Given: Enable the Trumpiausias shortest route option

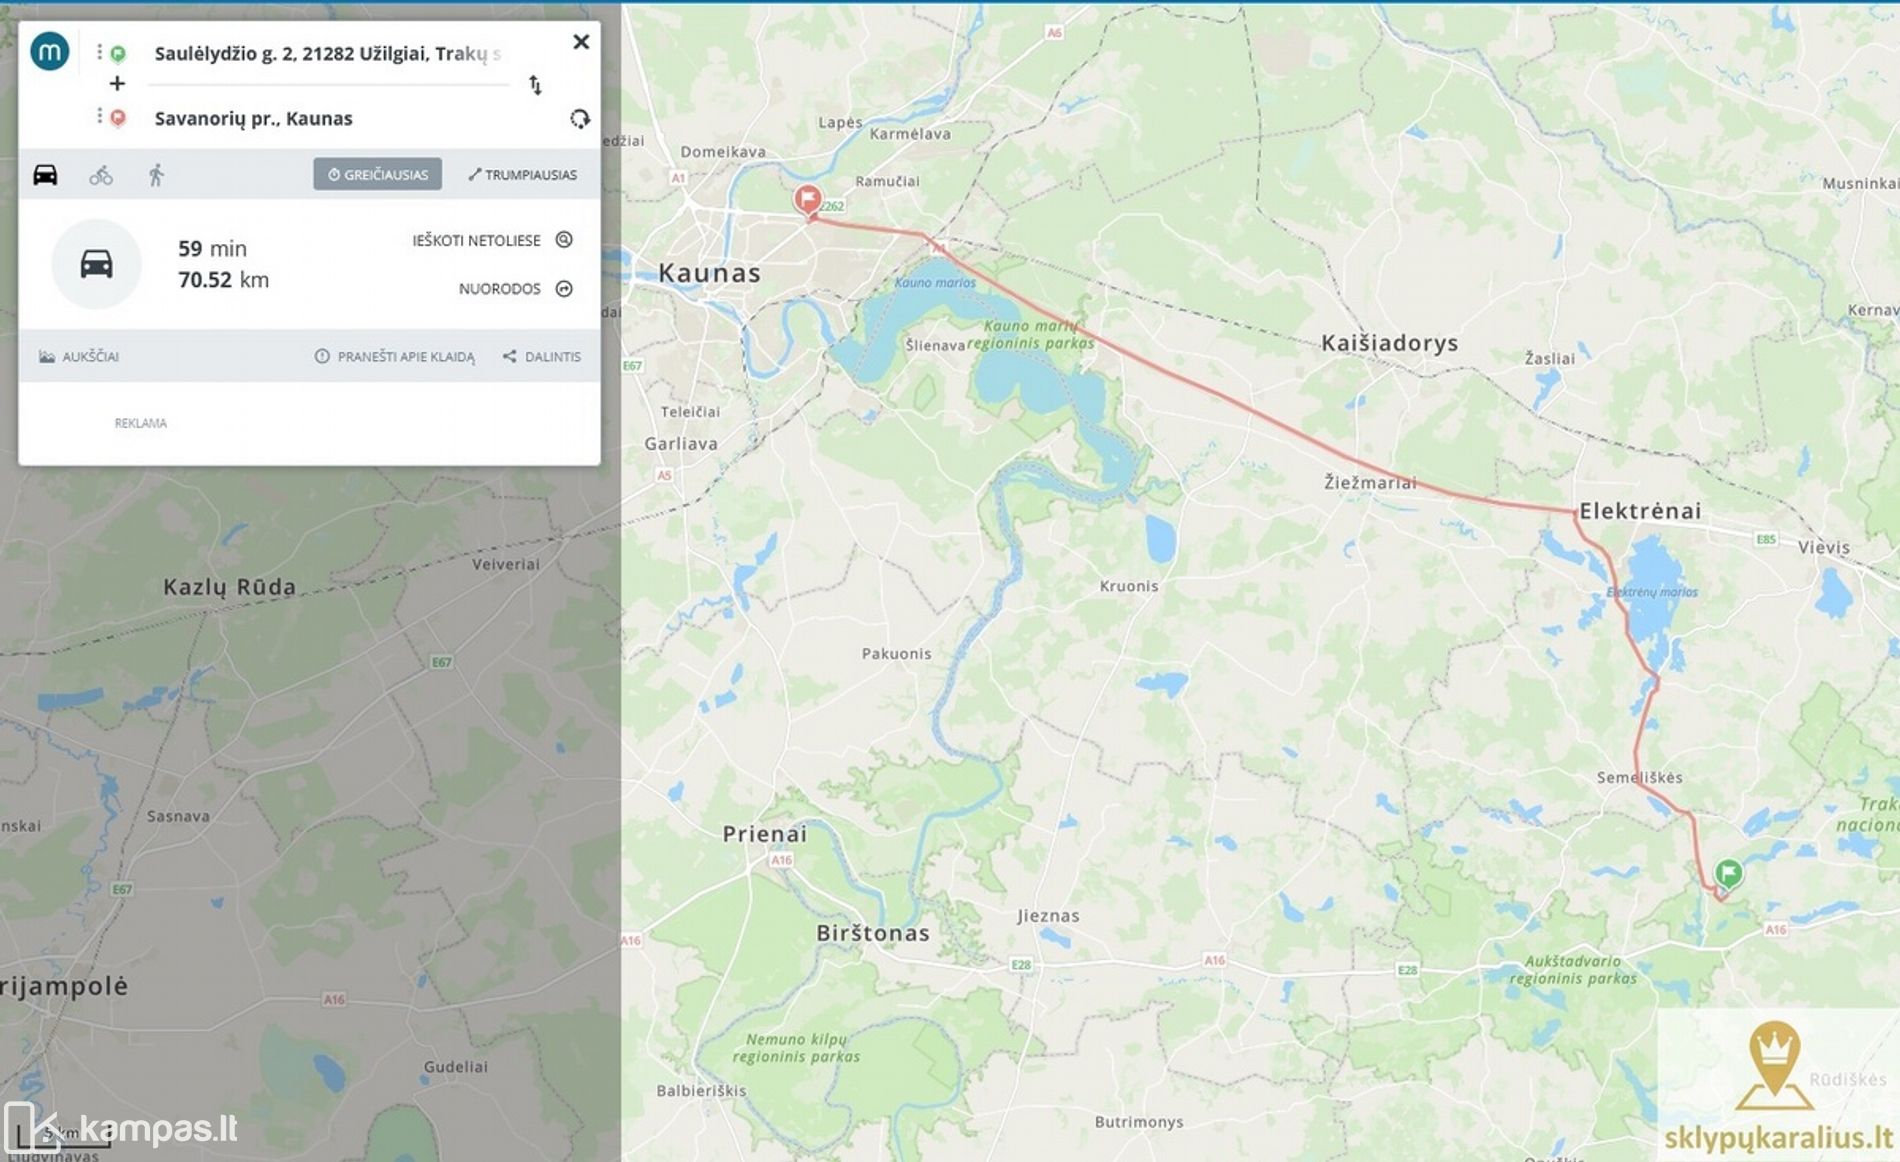Looking at the screenshot, I should click(x=522, y=174).
